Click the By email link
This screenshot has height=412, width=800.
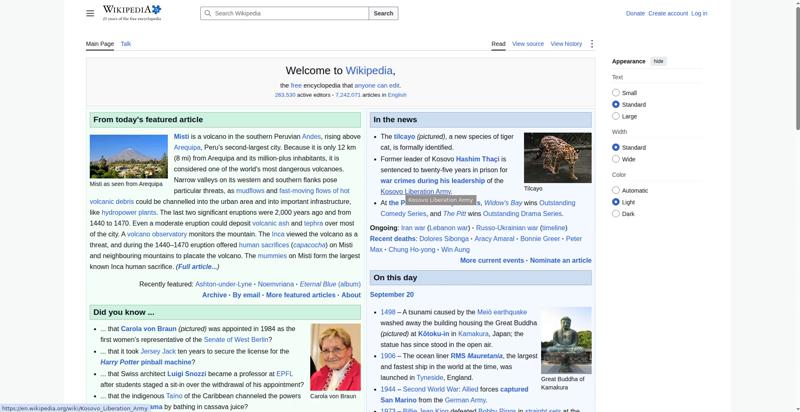(x=246, y=295)
